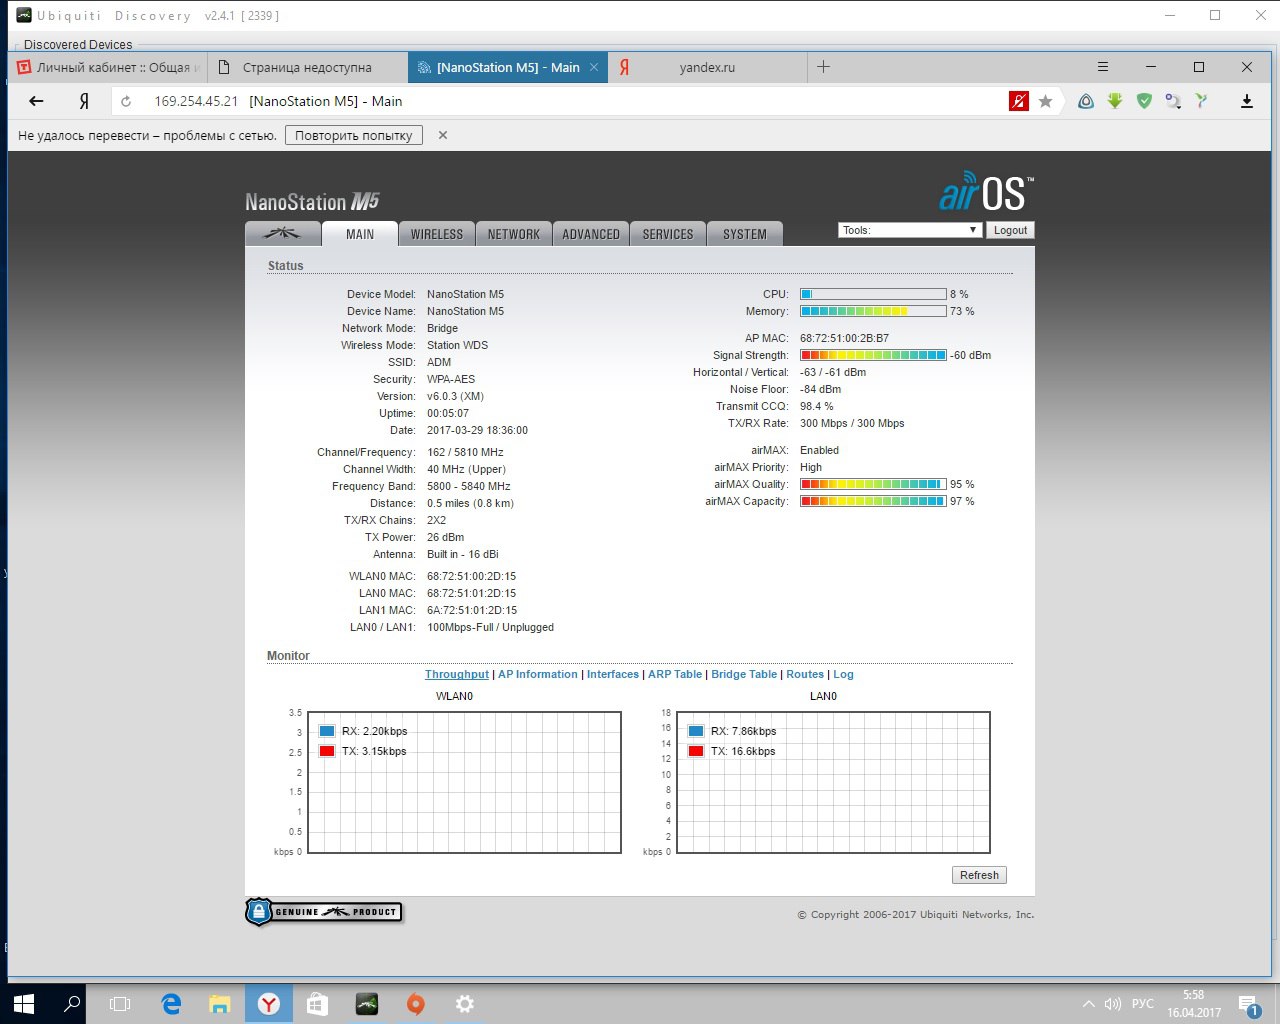Click the Refresh button below the graphs
Viewport: 1280px width, 1024px height.
click(x=979, y=875)
